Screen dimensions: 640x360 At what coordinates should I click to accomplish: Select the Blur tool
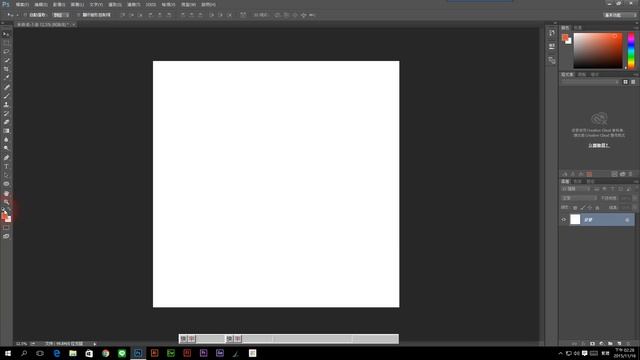[x=6, y=140]
